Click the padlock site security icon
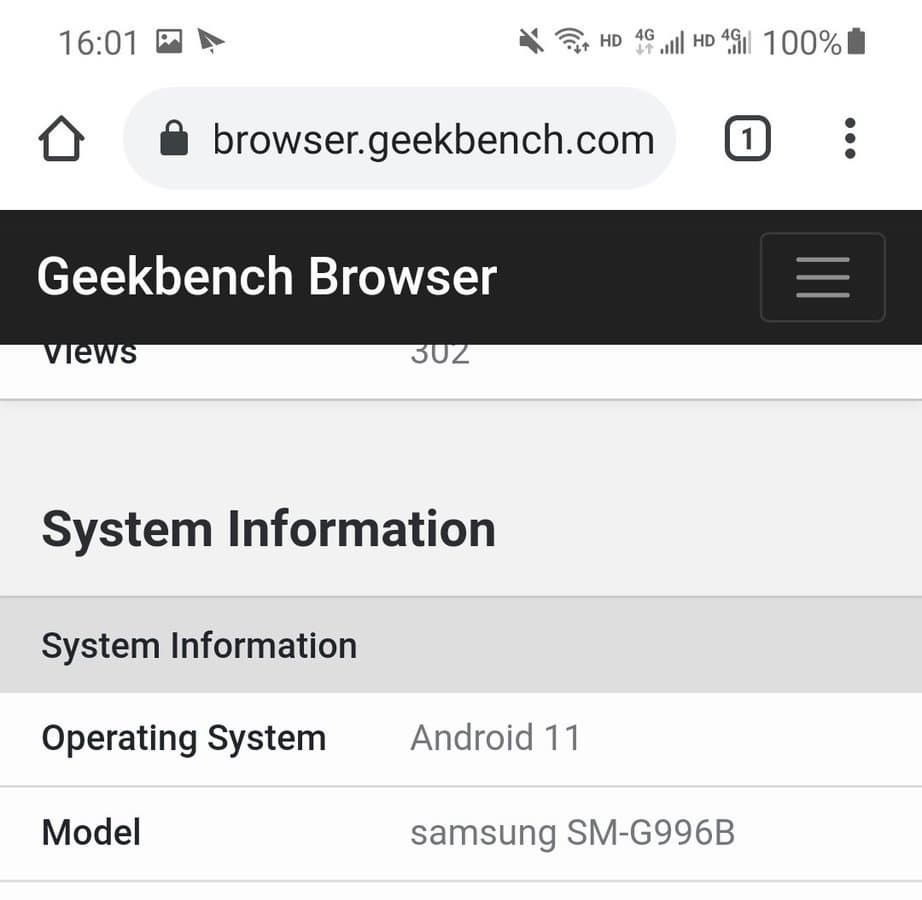Viewport: 922px width, 900px height. (x=174, y=139)
